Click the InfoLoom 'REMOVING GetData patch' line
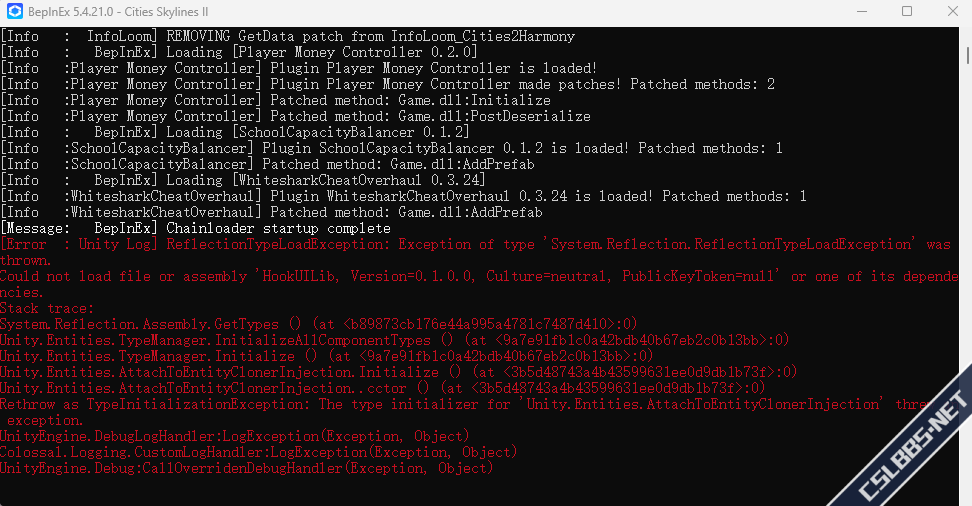The width and height of the screenshot is (972, 506). tap(288, 36)
